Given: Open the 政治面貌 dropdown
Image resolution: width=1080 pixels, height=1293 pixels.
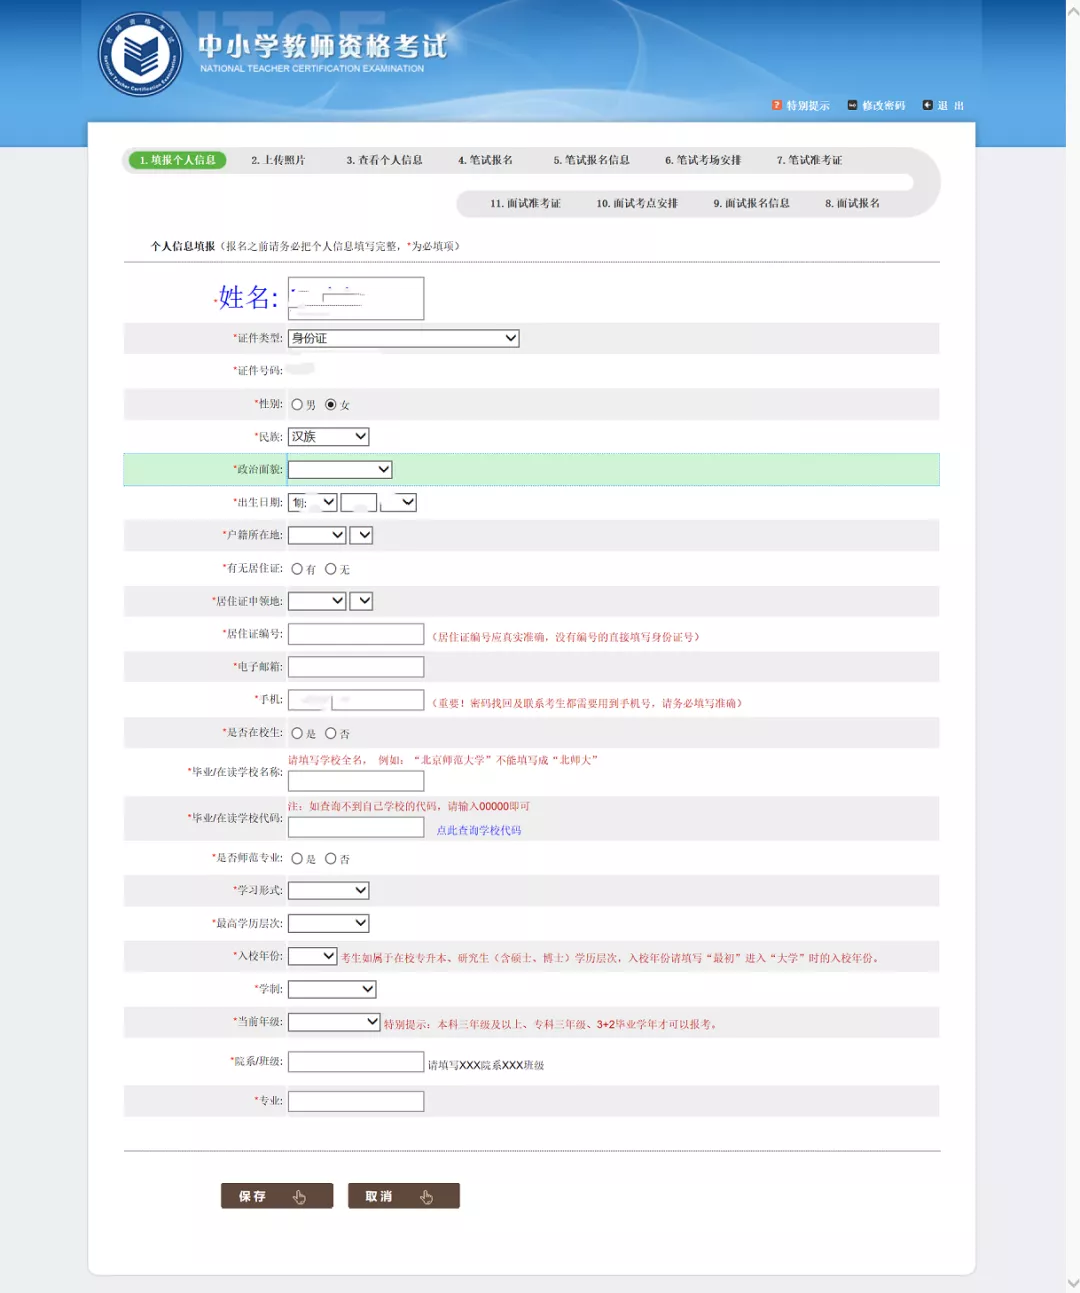Looking at the screenshot, I should point(340,469).
